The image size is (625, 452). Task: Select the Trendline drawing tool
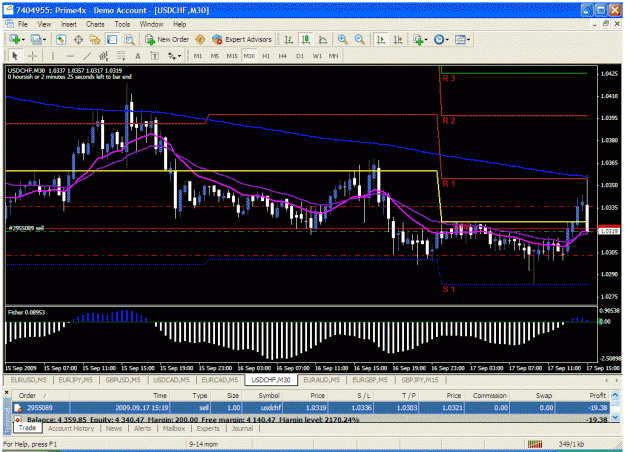(x=86, y=56)
